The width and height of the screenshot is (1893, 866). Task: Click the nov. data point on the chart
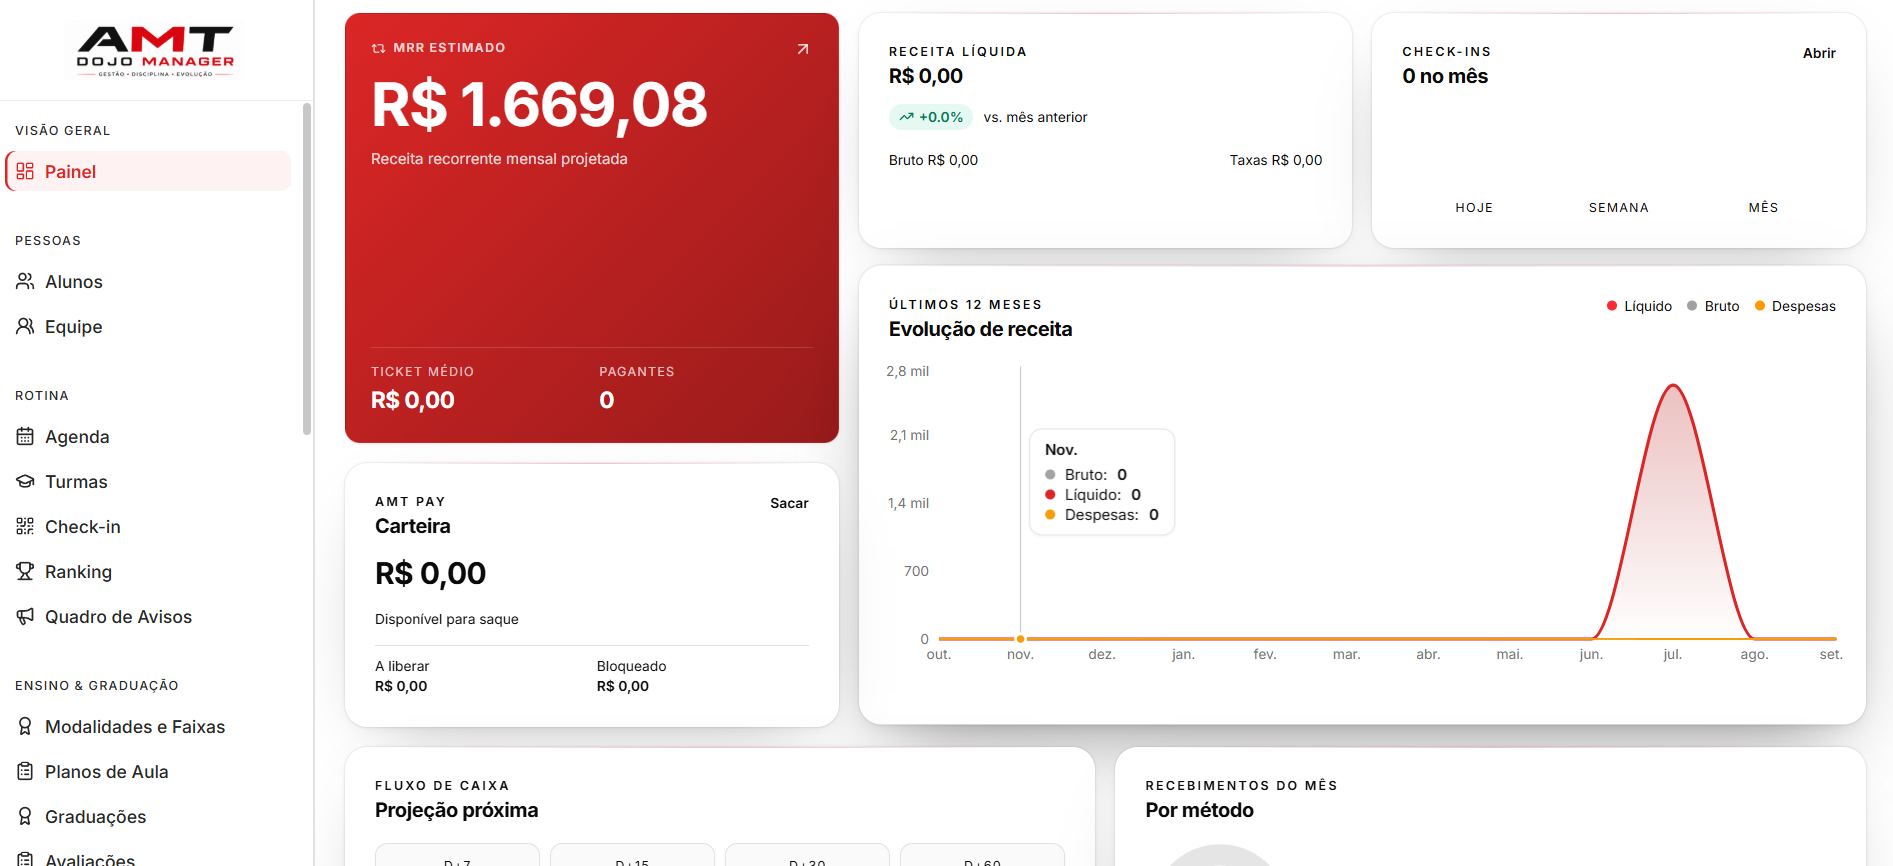coord(1020,638)
